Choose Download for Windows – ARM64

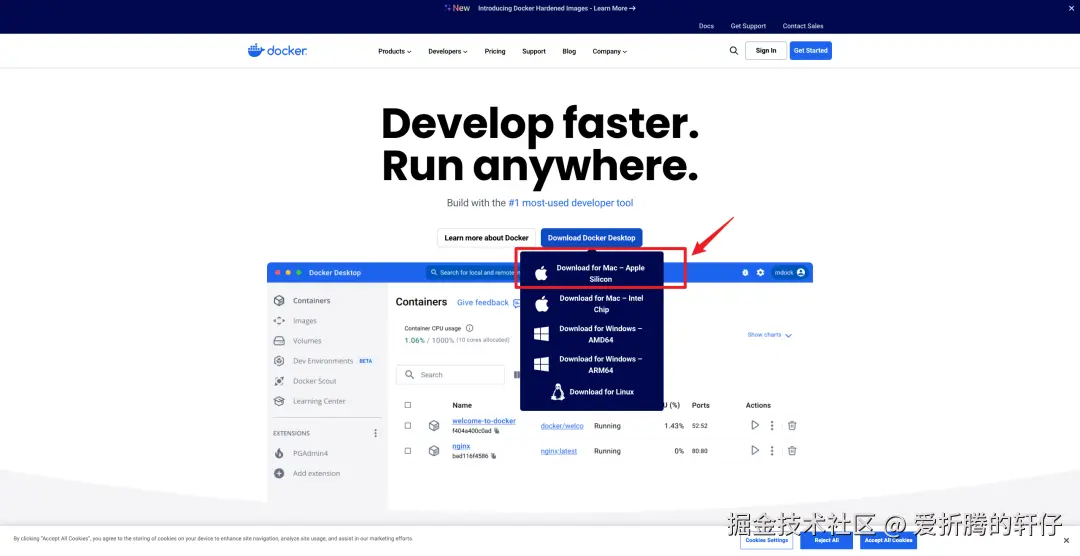point(592,364)
